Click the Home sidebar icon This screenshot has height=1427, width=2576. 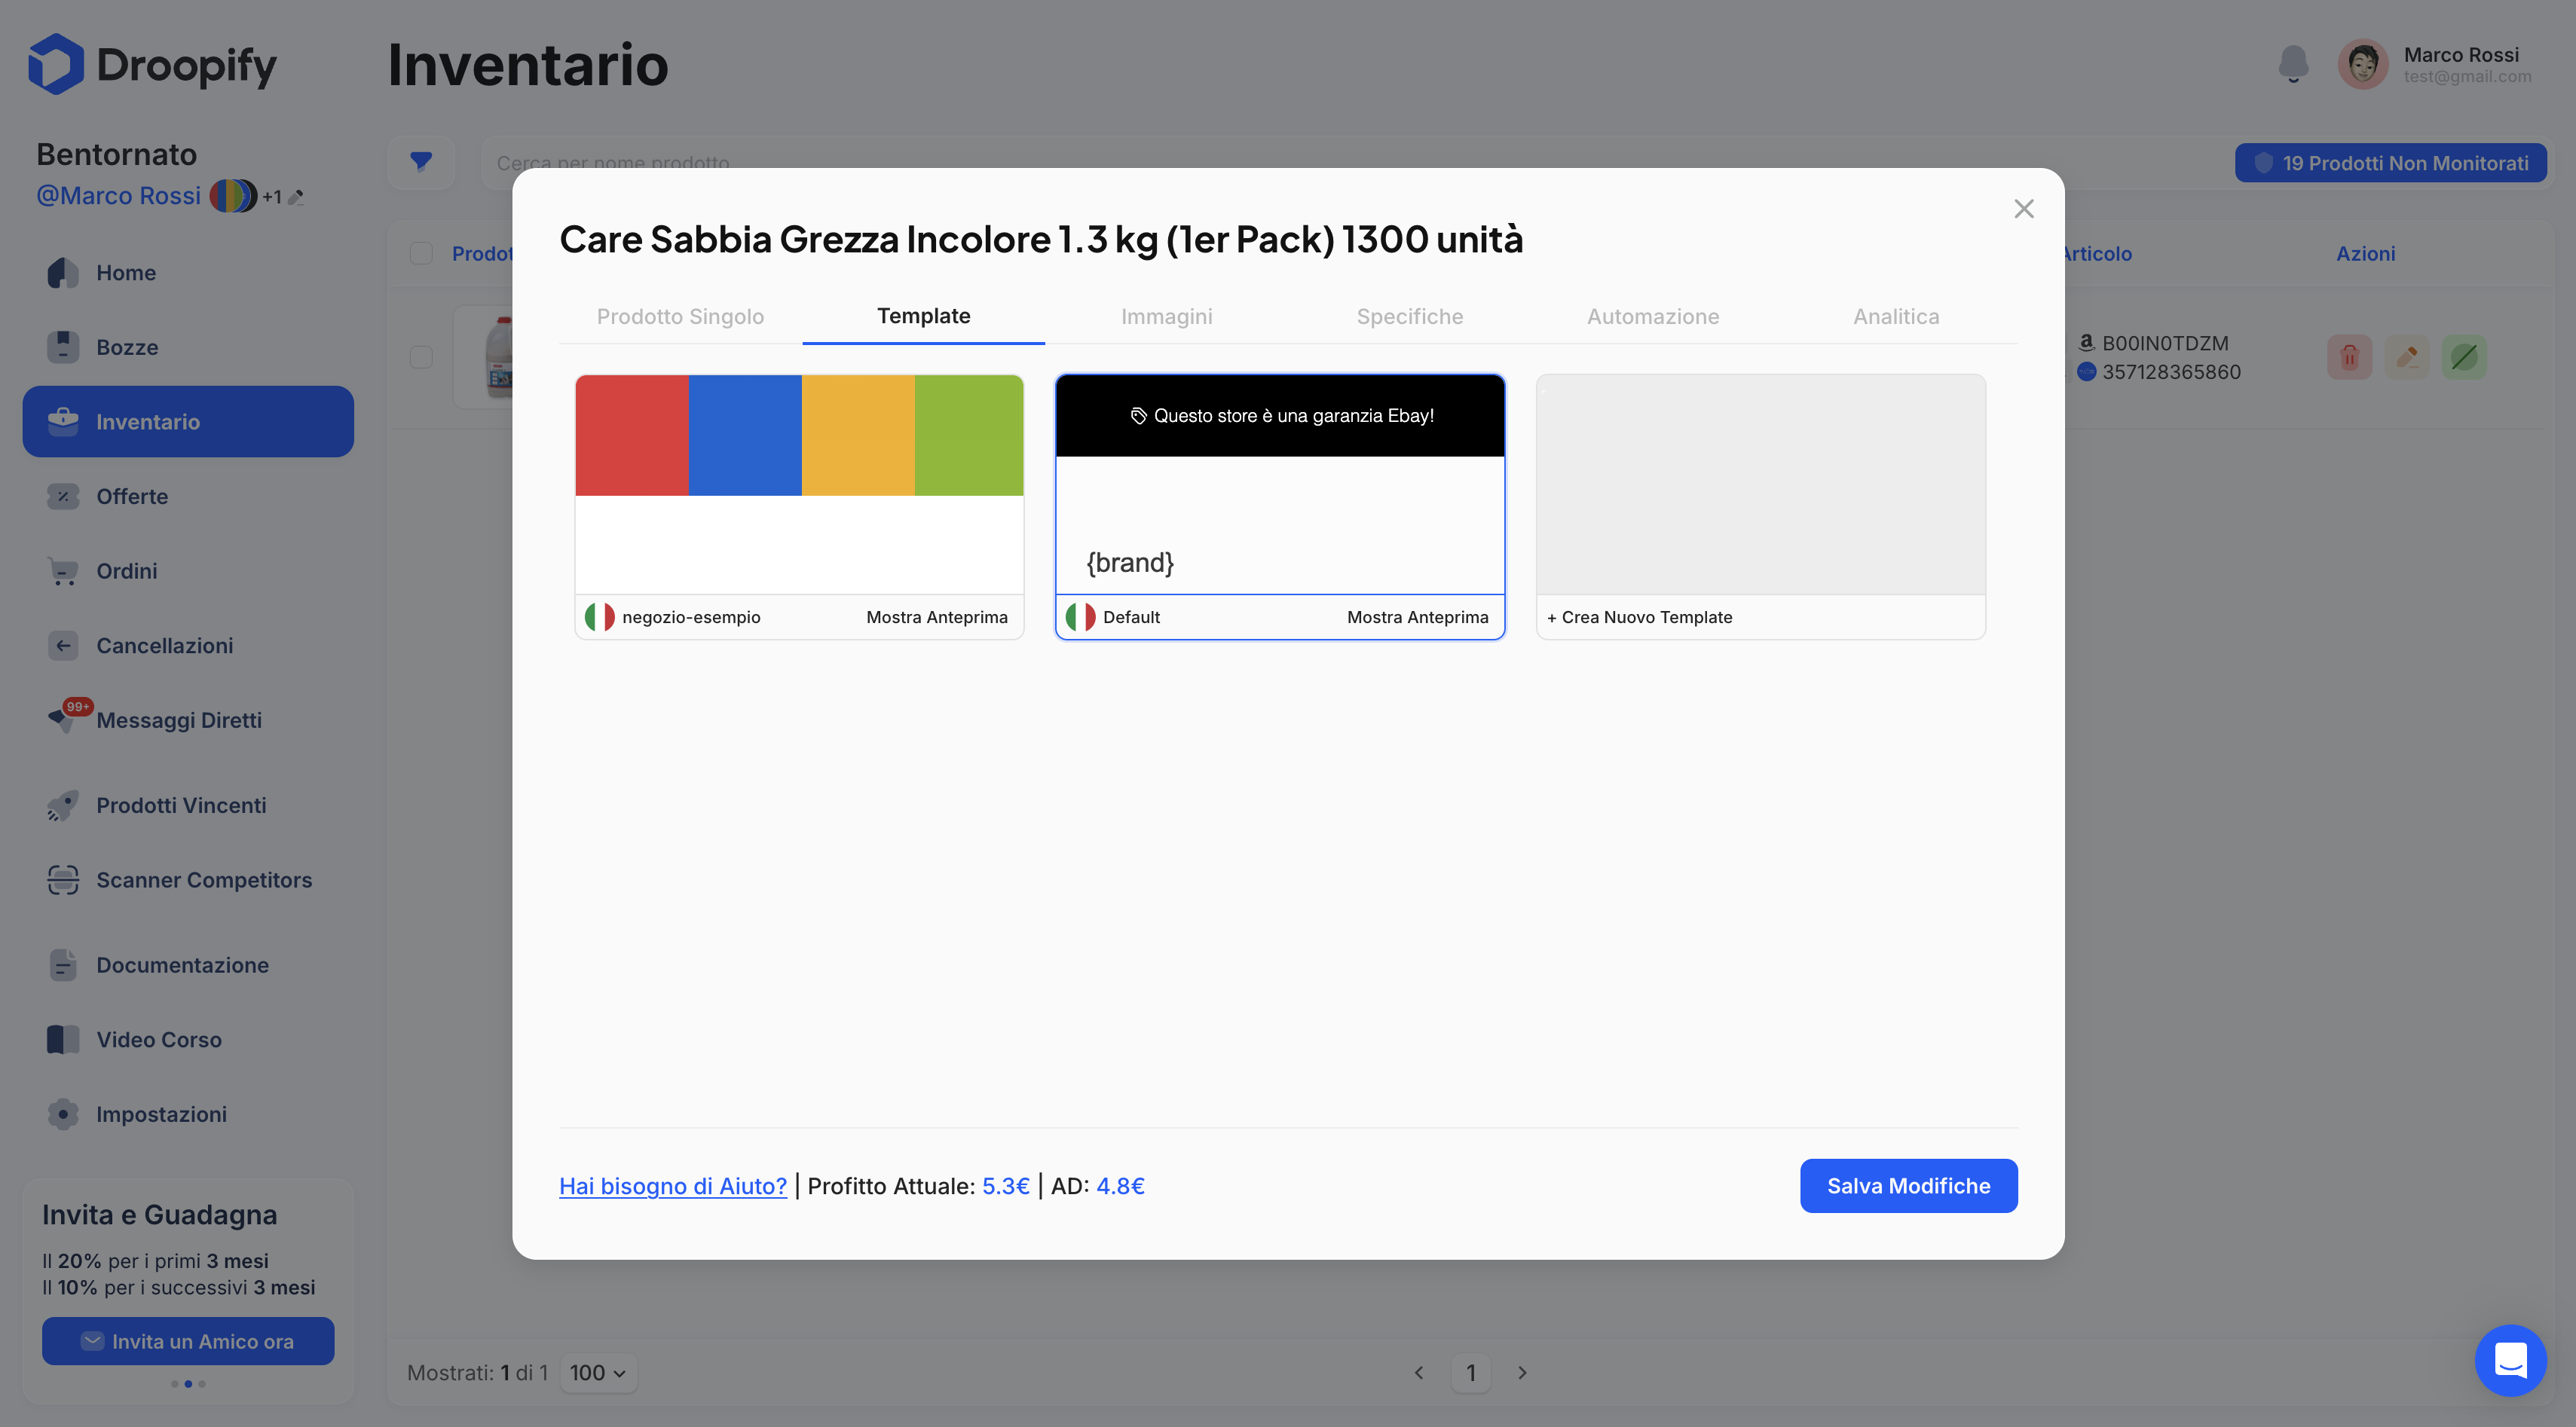(63, 273)
